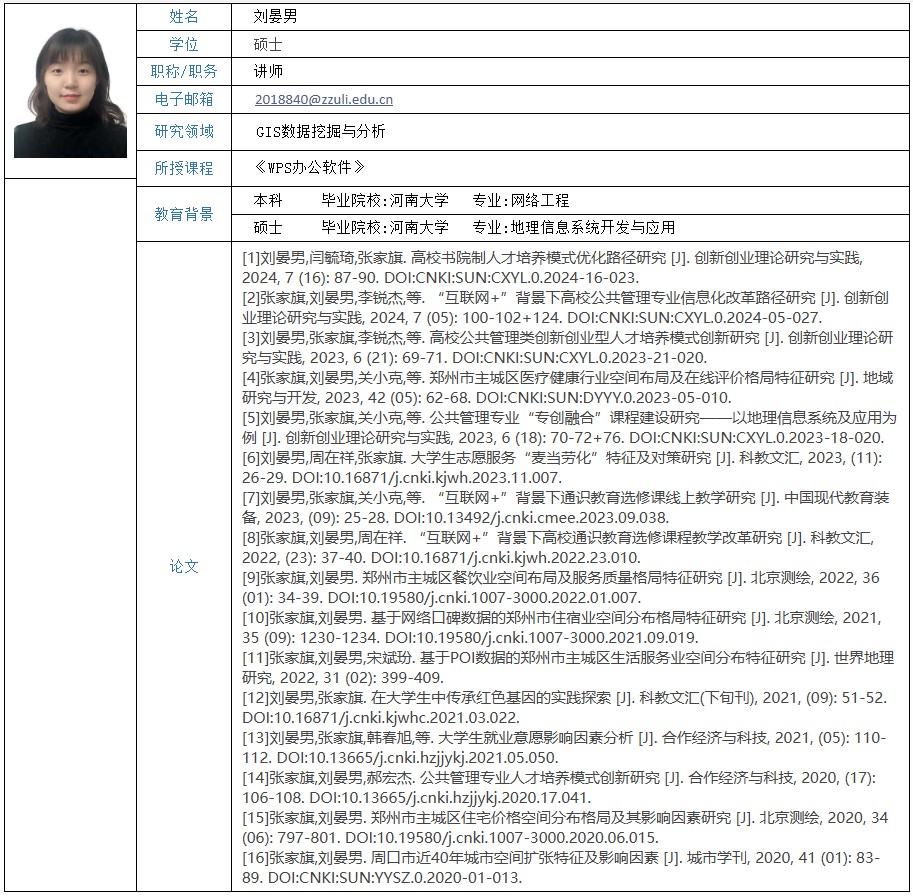Click the profile photo of the lecturer

pyautogui.click(x=70, y=91)
